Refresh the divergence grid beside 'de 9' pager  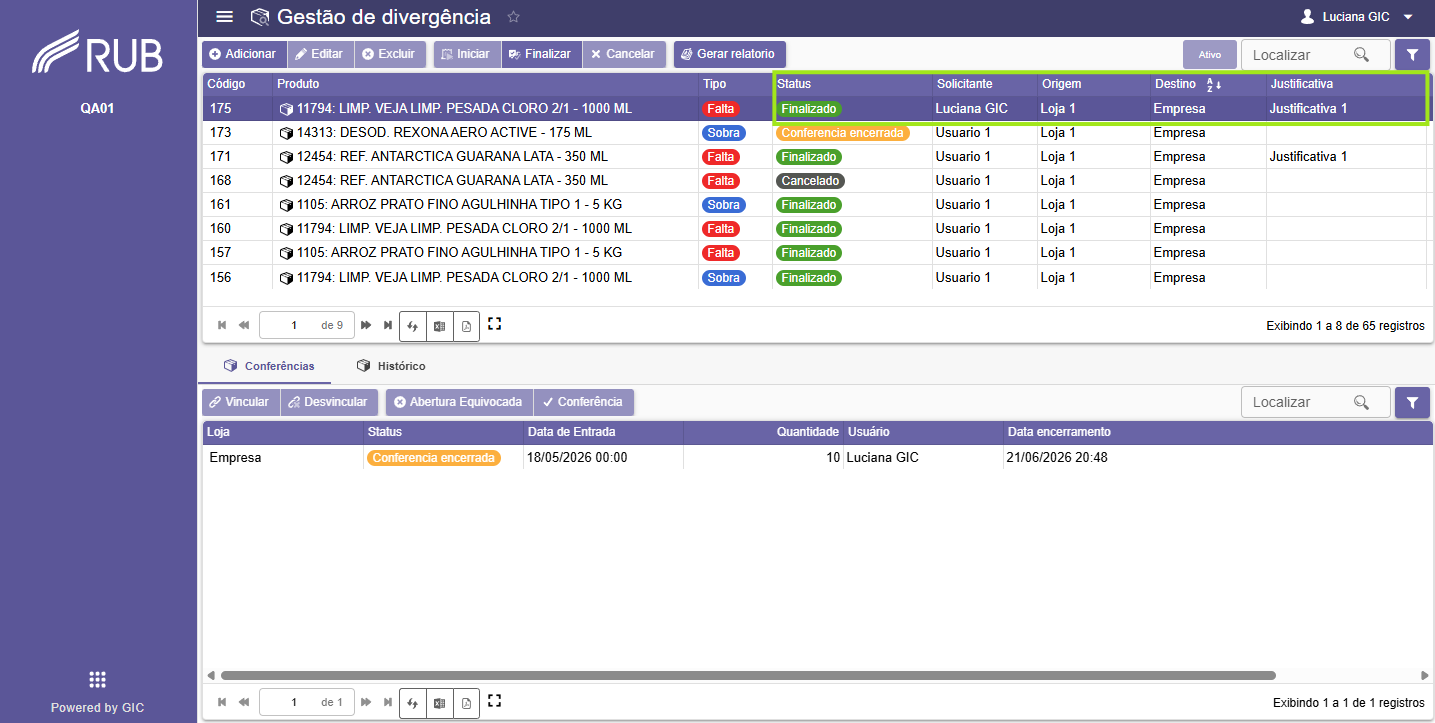(x=412, y=326)
